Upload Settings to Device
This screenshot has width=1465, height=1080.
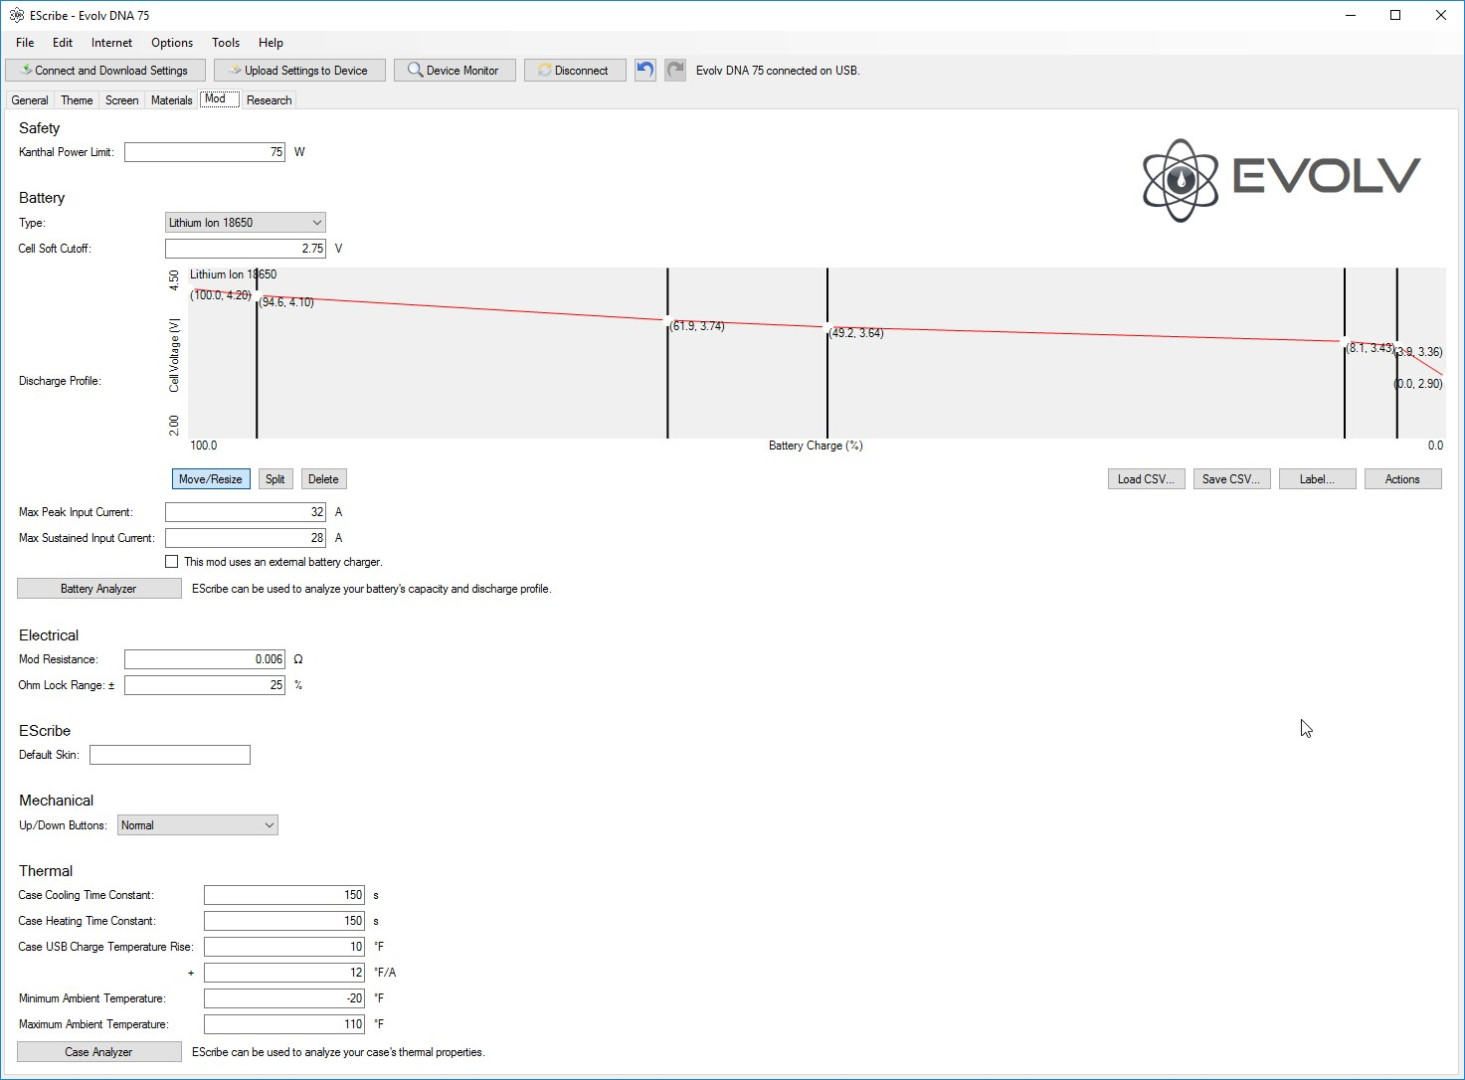pos(300,70)
